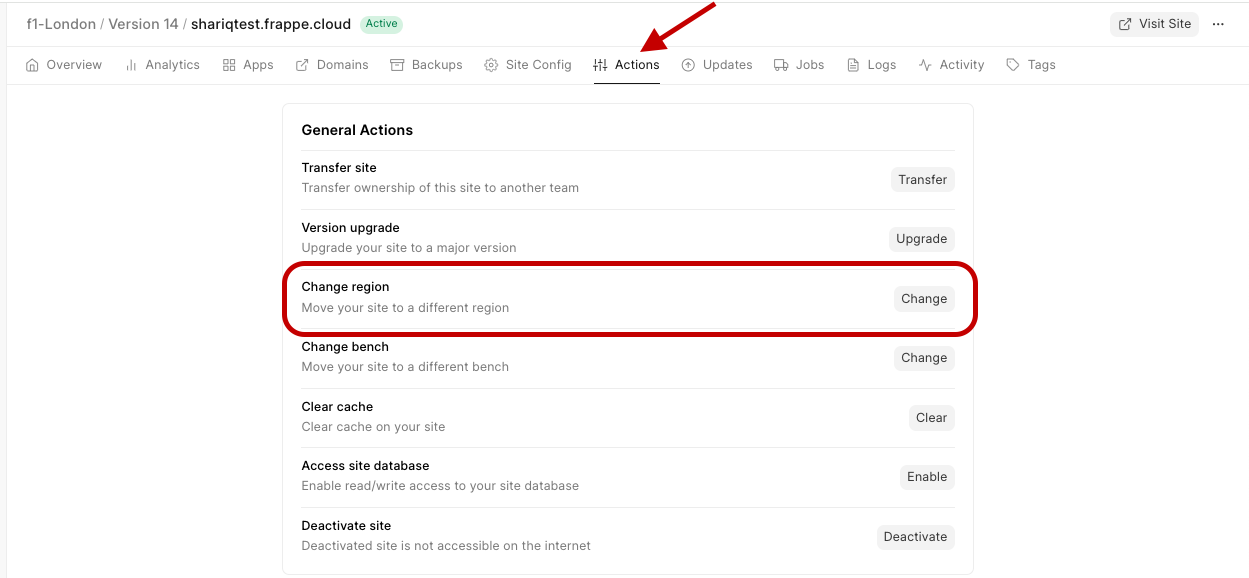
Task: Click the Logs document icon
Action: [853, 65]
